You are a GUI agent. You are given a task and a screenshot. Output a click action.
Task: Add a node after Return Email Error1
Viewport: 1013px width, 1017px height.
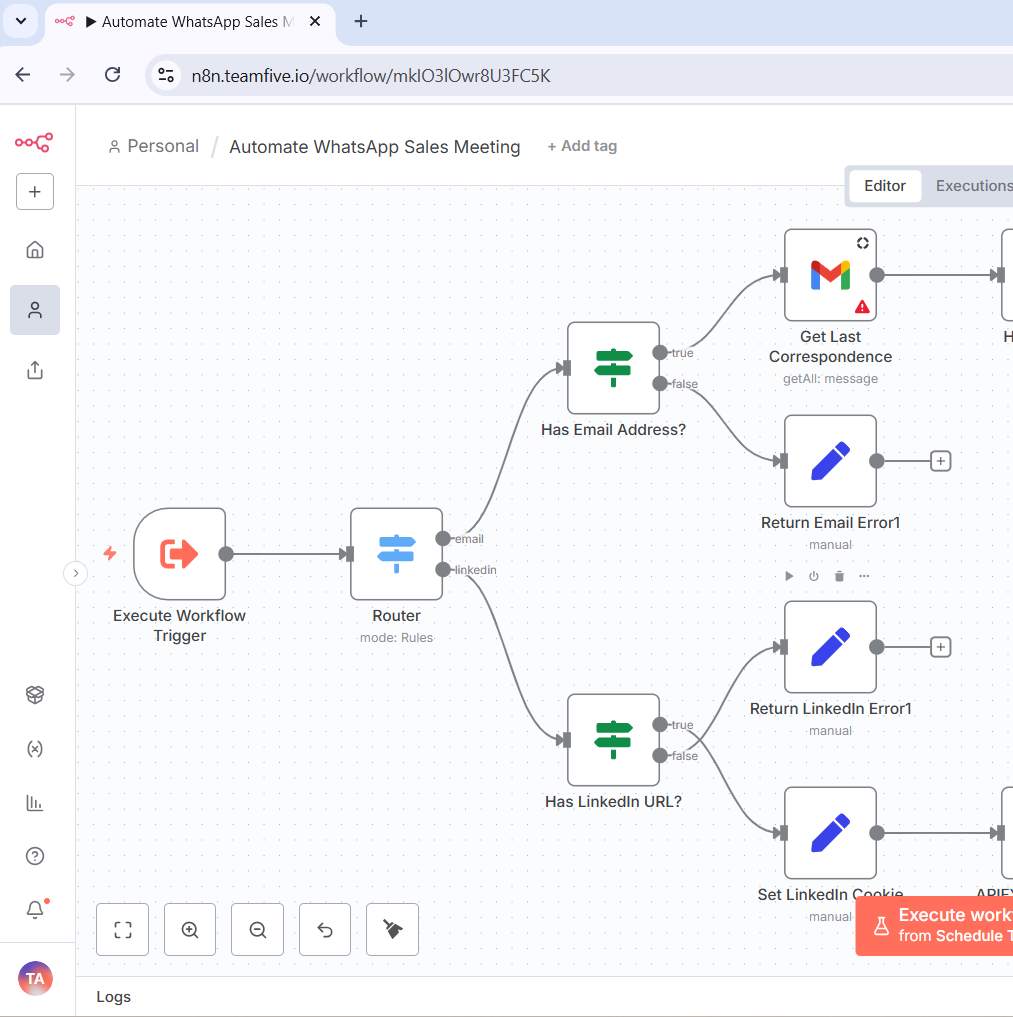[x=940, y=461]
